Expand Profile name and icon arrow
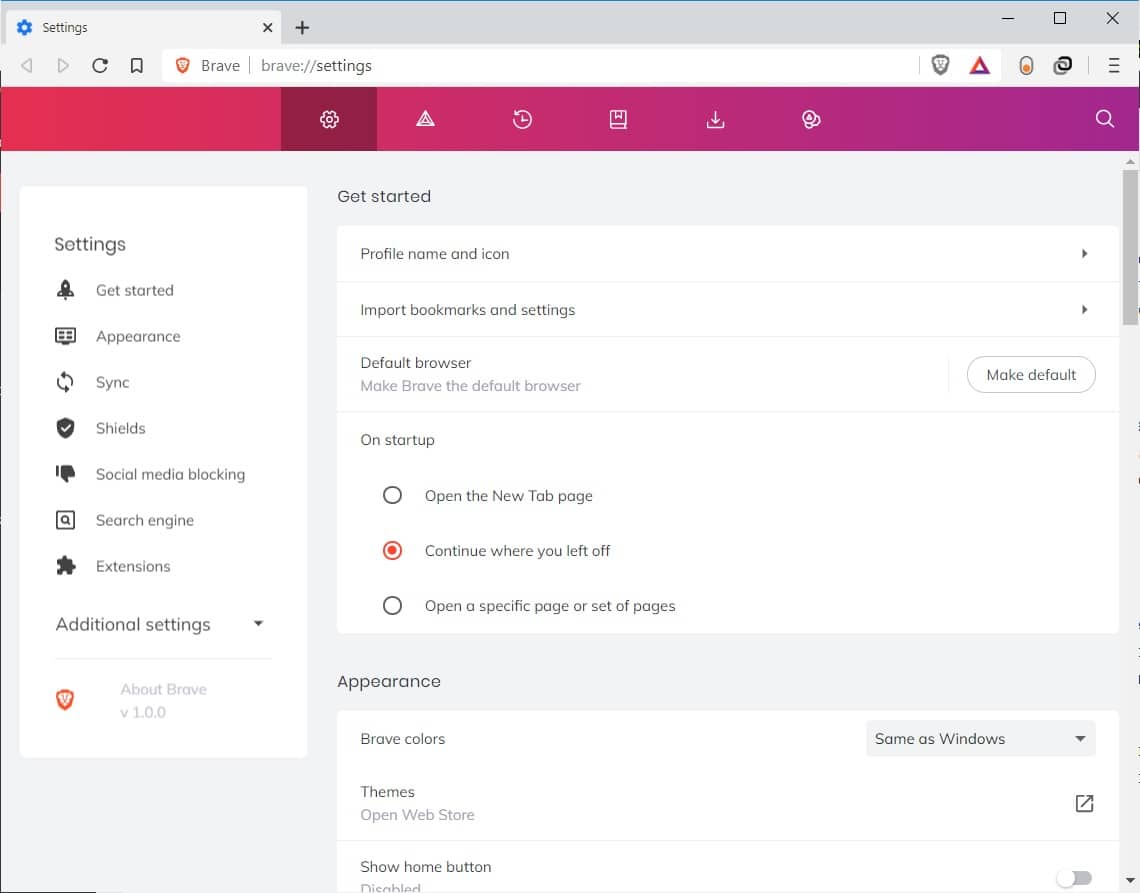 pyautogui.click(x=1084, y=254)
